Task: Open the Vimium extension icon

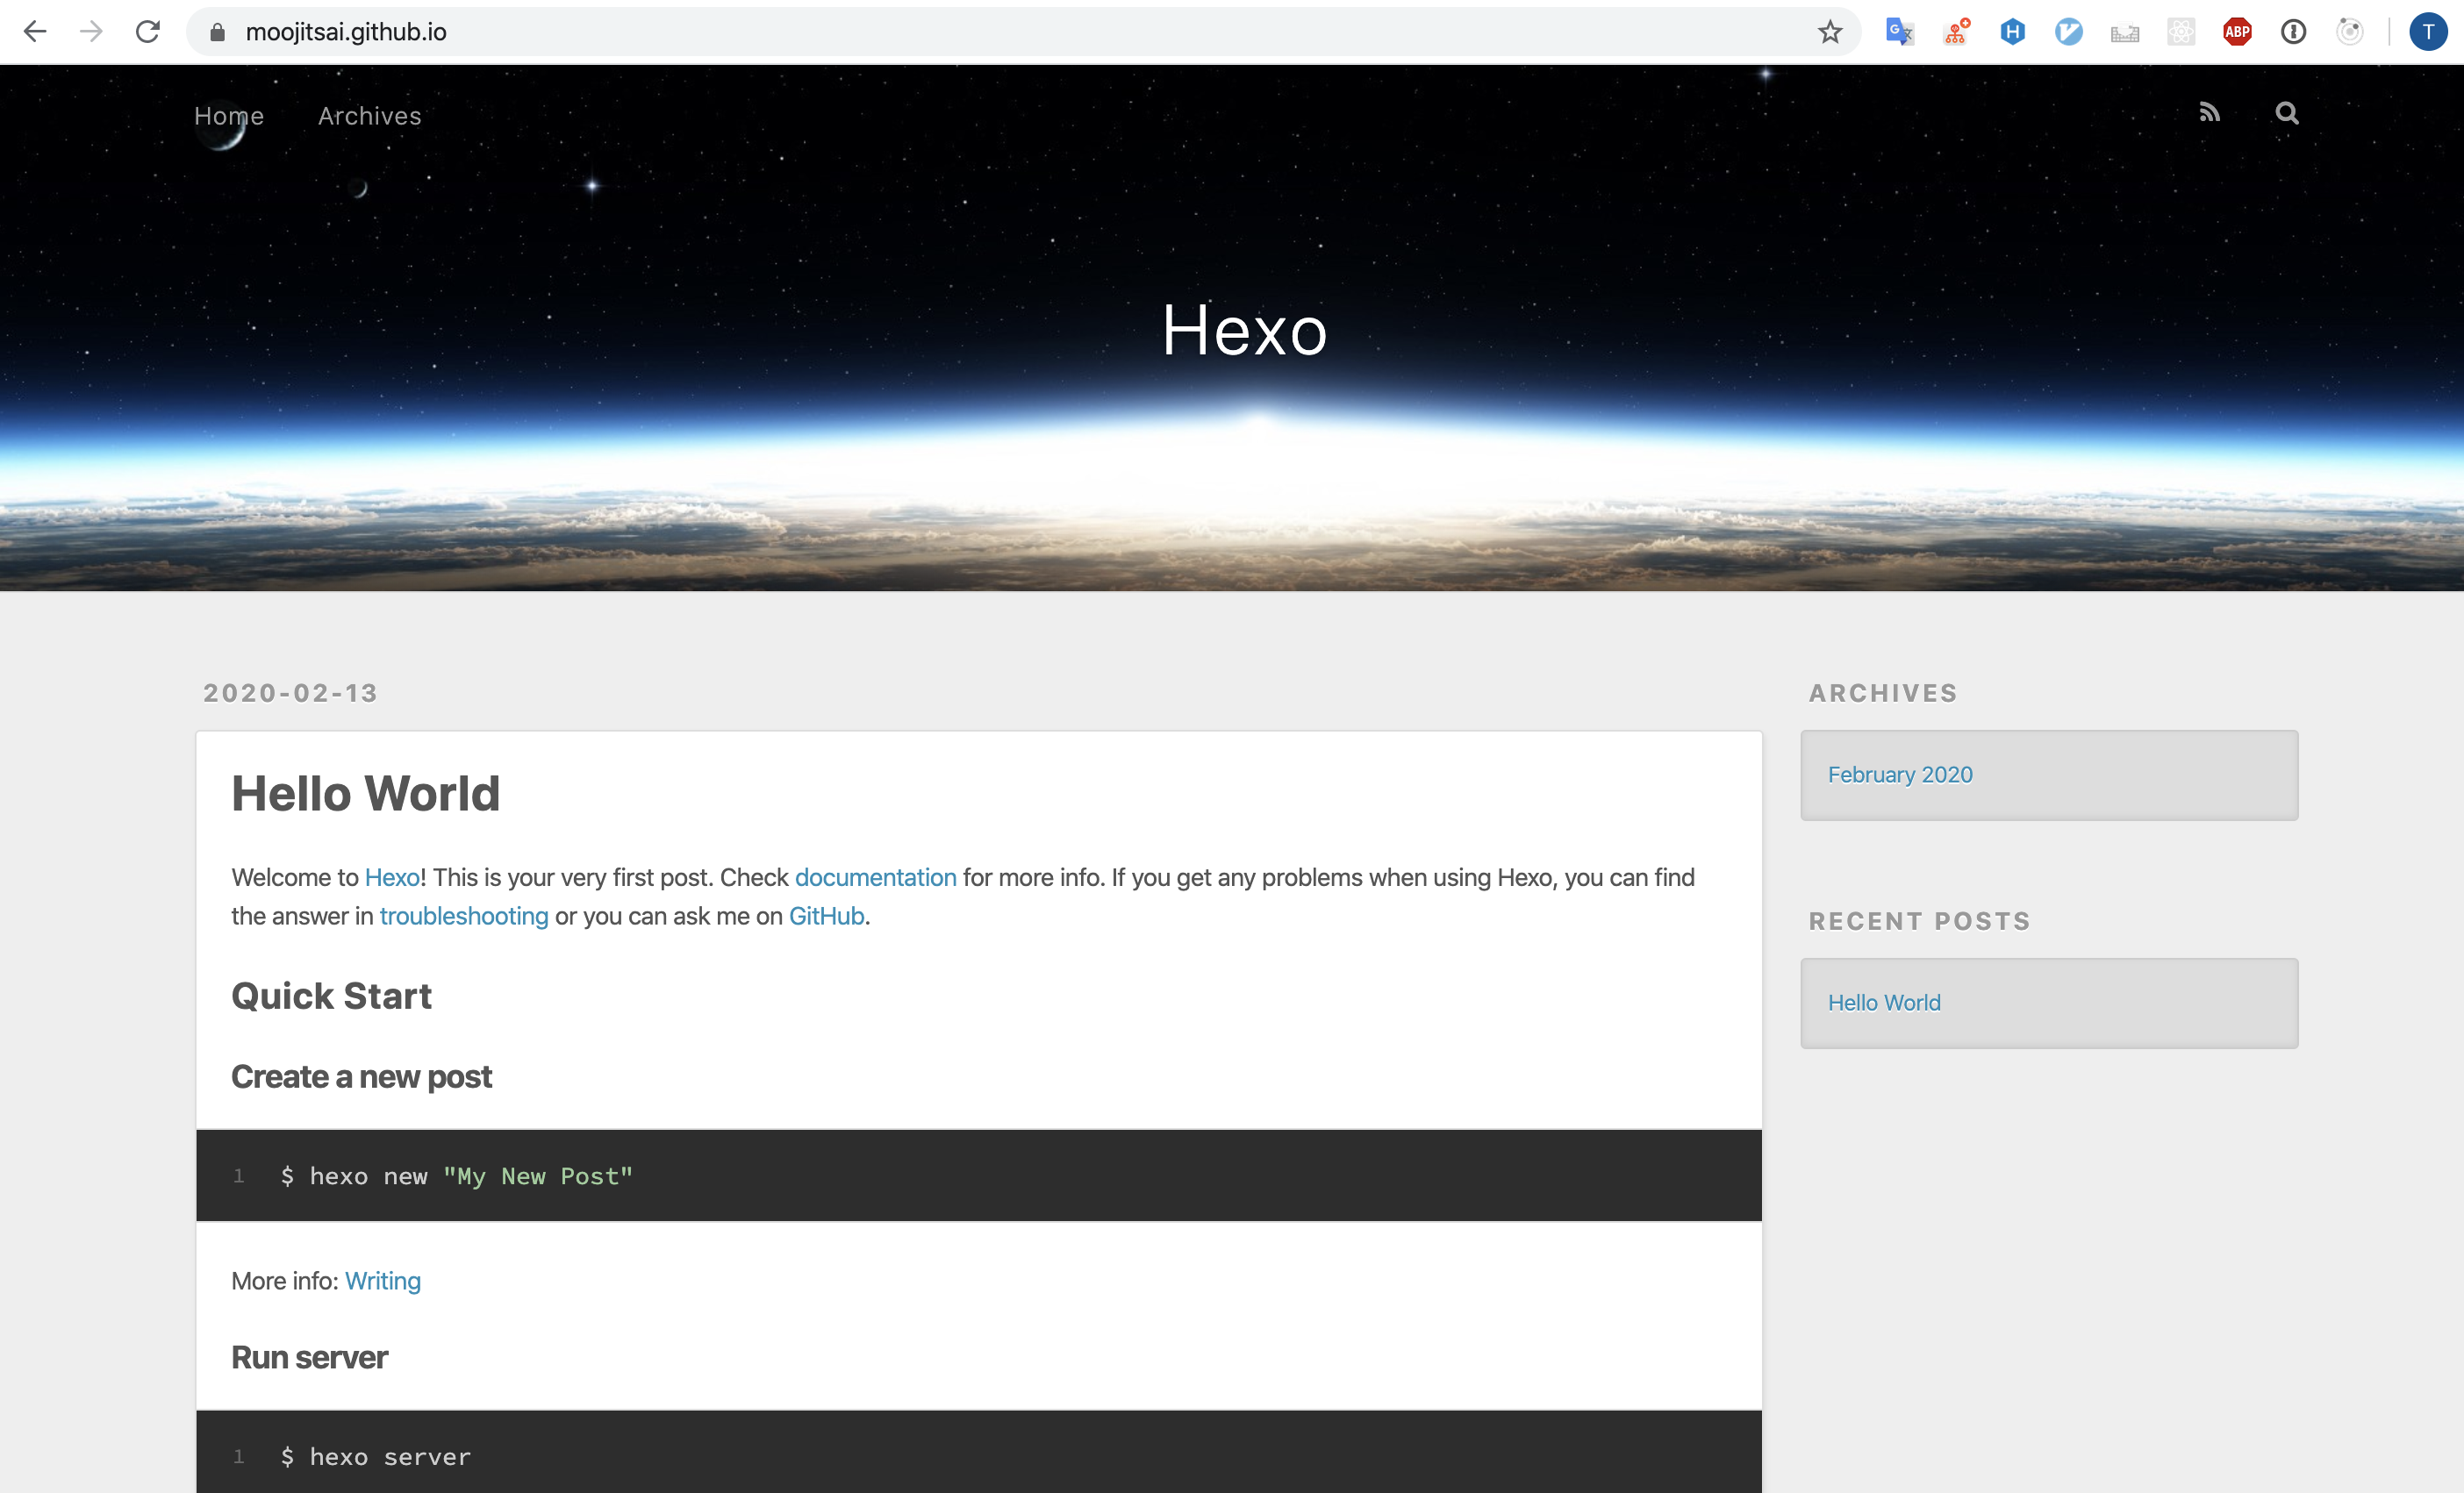Action: [2068, 32]
